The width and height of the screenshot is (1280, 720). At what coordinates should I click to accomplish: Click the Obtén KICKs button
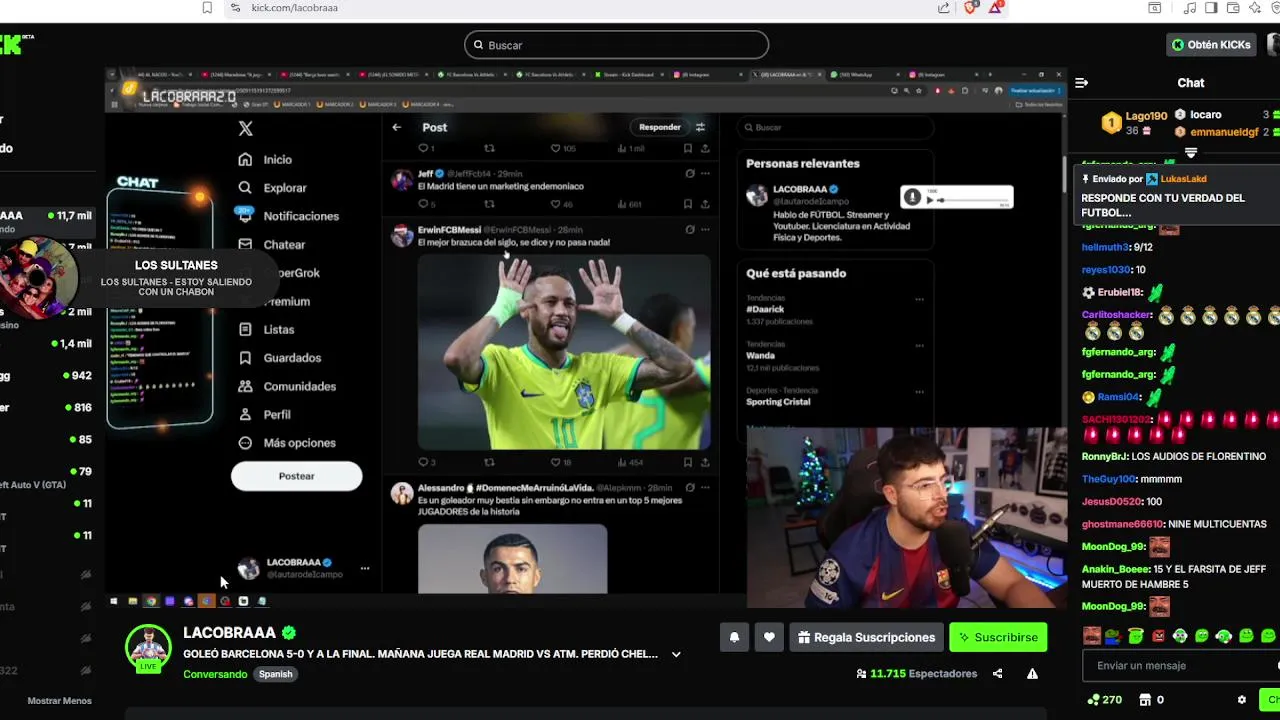pyautogui.click(x=1211, y=45)
